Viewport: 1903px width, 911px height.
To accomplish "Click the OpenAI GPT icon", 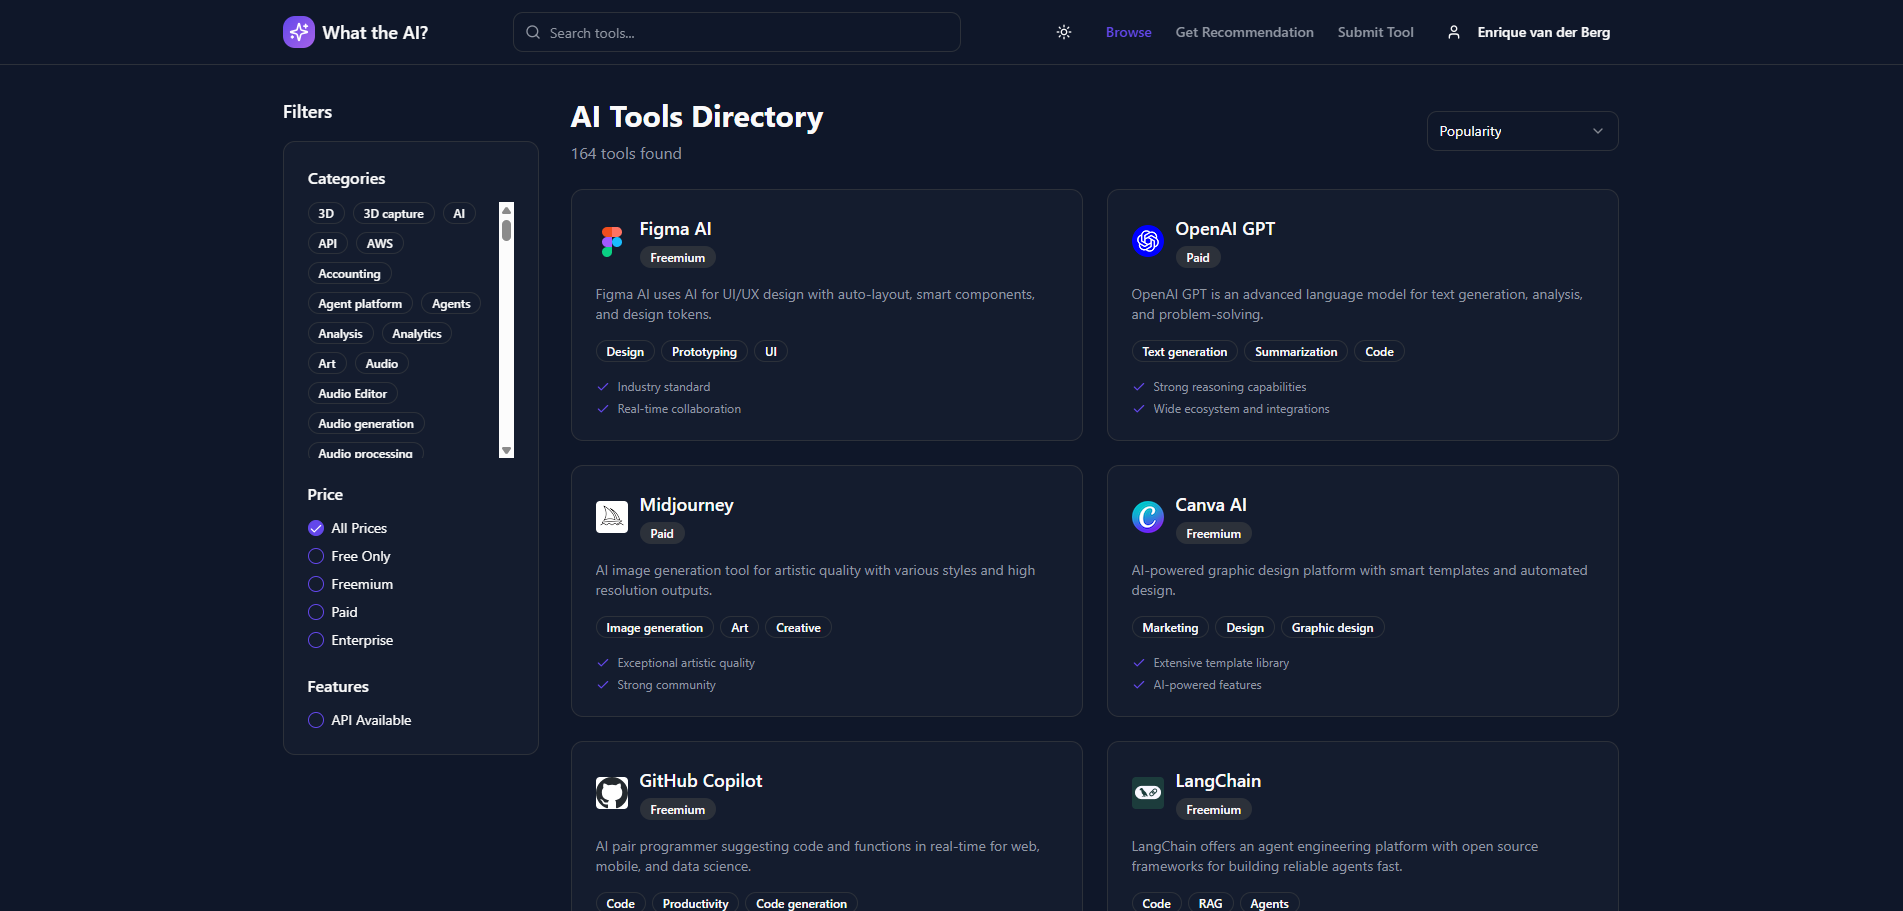I will [1147, 241].
